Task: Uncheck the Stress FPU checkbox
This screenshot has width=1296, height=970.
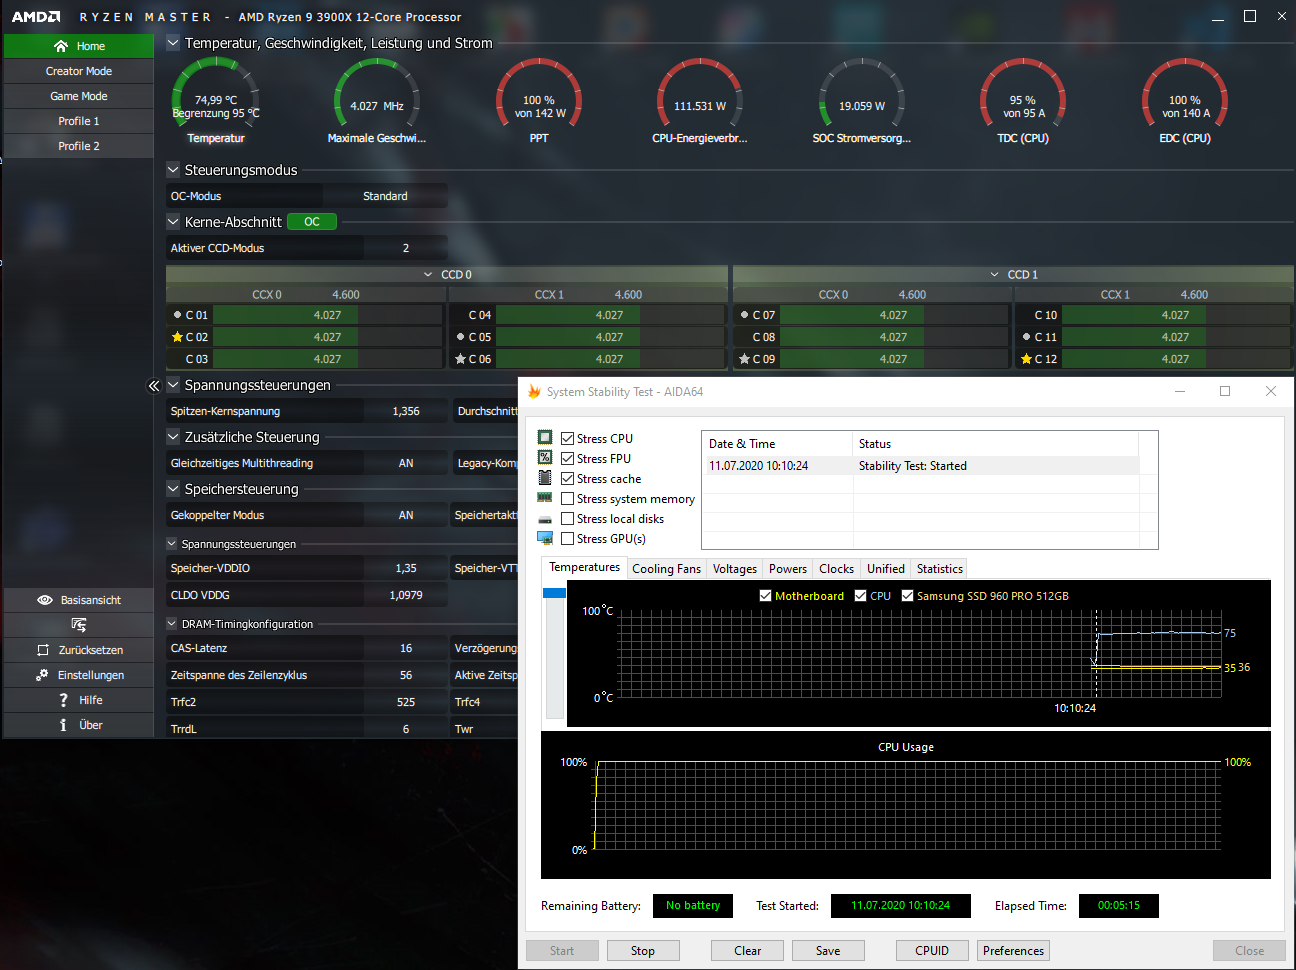Action: (568, 459)
